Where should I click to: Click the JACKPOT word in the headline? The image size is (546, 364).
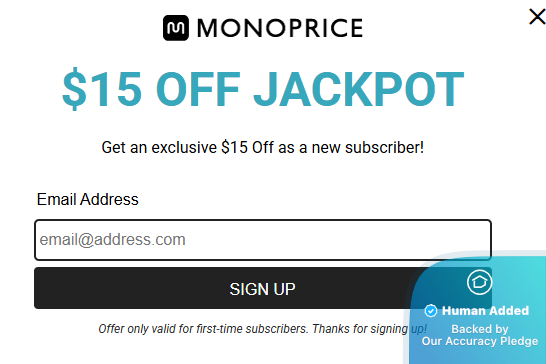pos(359,89)
